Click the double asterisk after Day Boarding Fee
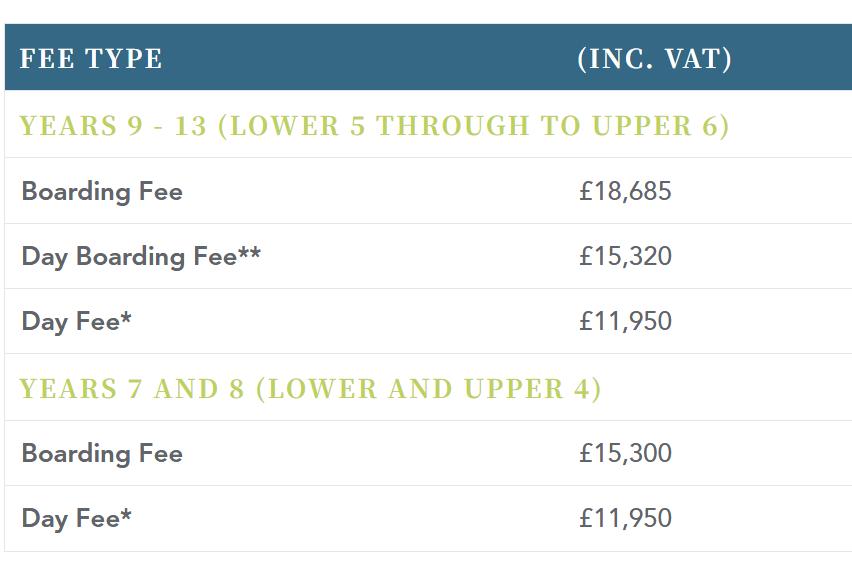 coord(249,253)
